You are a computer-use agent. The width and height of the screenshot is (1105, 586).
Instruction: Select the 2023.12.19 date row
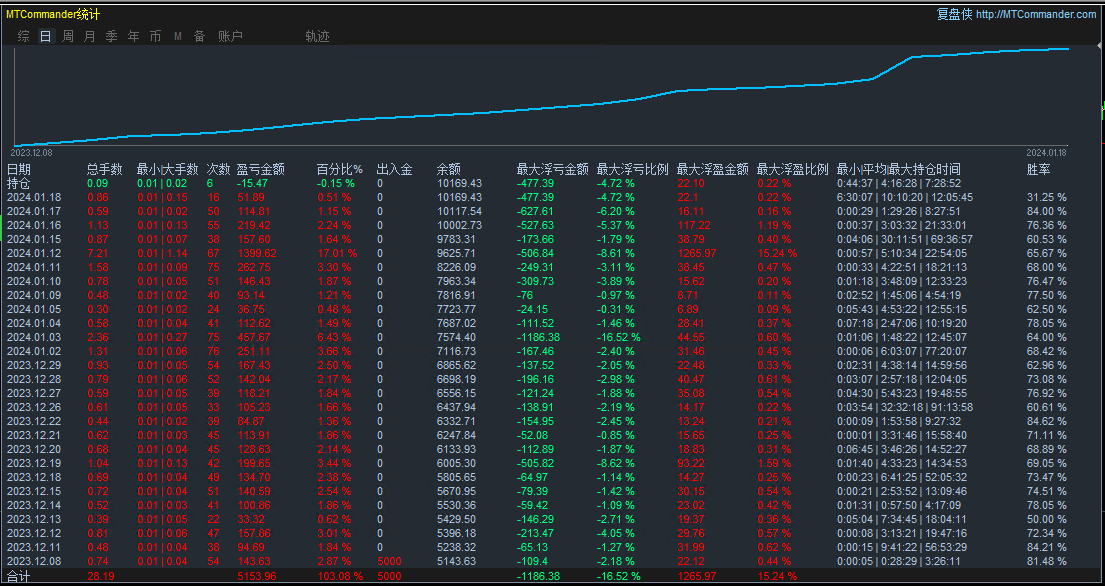pos(34,463)
